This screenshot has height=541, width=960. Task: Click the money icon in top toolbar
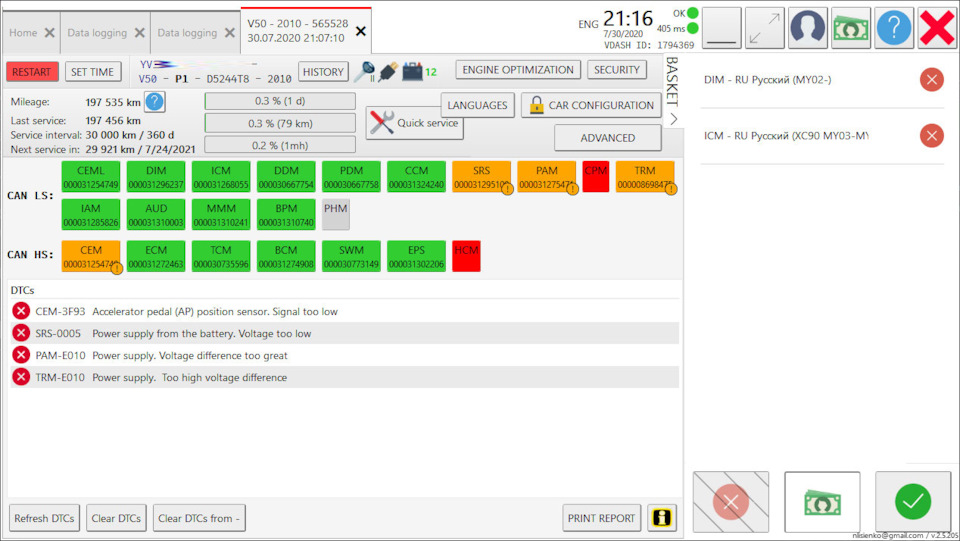pyautogui.click(x=851, y=28)
